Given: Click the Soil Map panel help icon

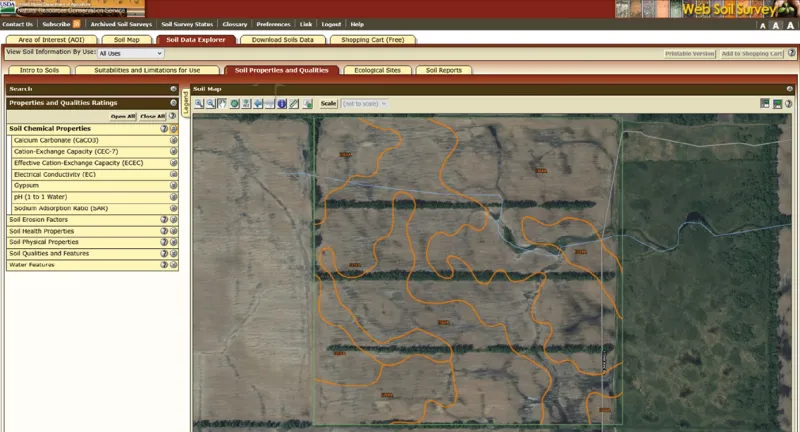Looking at the screenshot, I should click(789, 103).
